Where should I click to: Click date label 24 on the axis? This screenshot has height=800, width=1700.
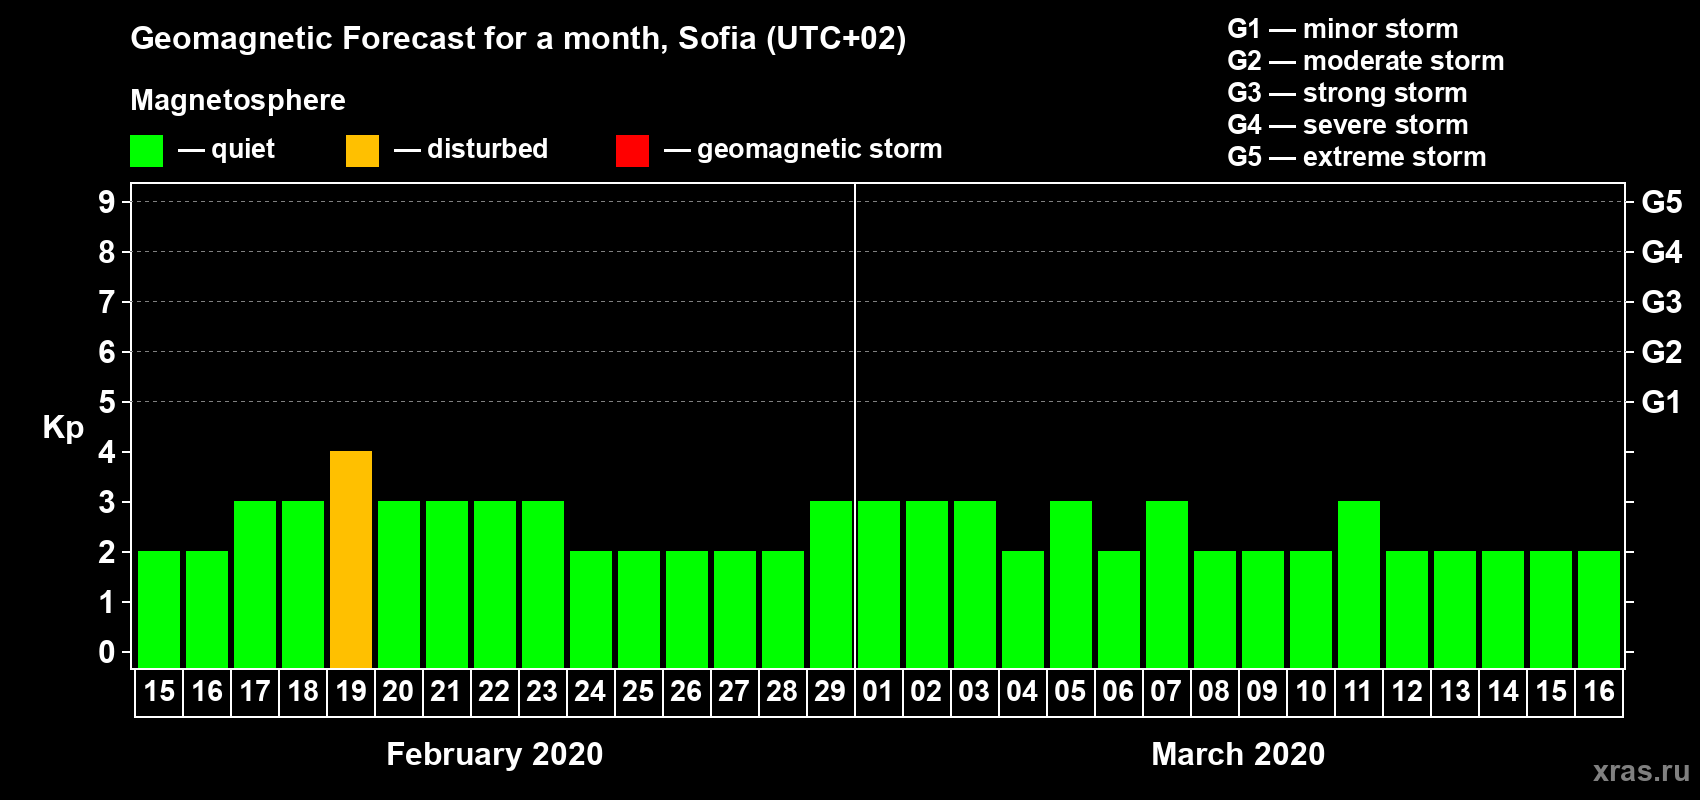pos(590,692)
